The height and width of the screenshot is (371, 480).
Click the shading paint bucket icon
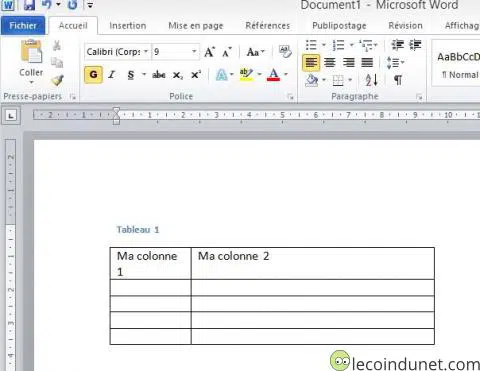pos(312,80)
